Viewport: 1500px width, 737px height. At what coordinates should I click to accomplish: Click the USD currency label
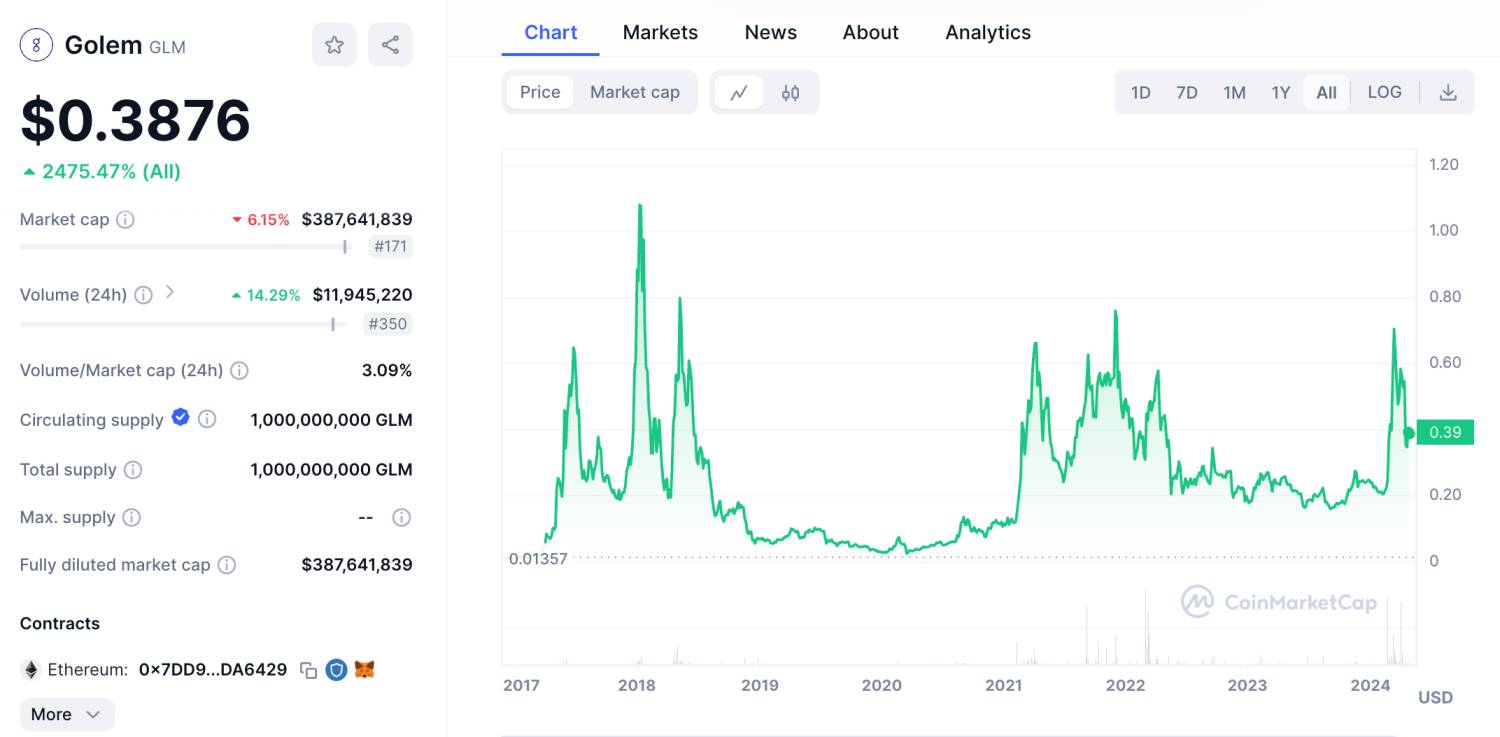1435,697
